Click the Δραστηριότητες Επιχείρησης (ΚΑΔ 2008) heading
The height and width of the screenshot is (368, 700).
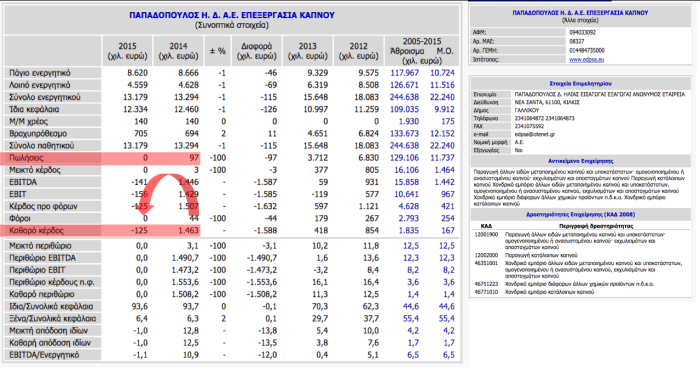pyautogui.click(x=580, y=214)
